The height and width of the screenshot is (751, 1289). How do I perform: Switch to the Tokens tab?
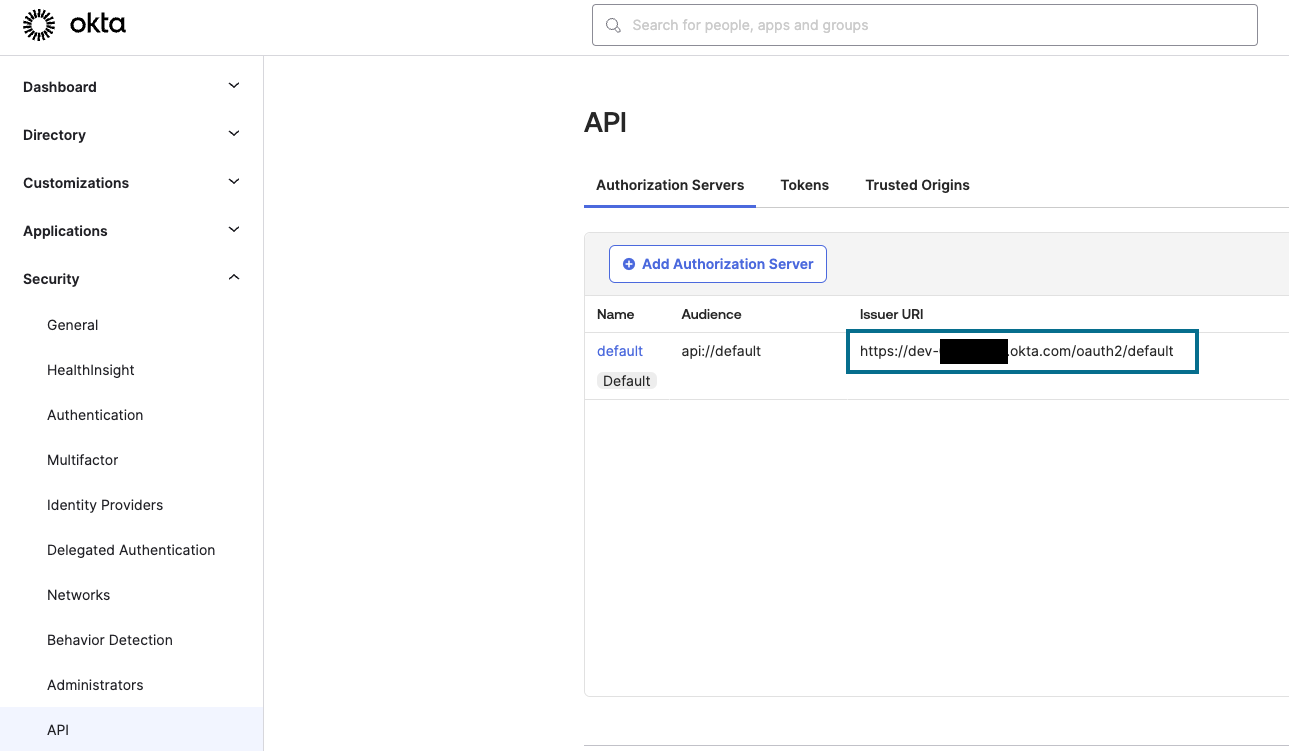(805, 185)
